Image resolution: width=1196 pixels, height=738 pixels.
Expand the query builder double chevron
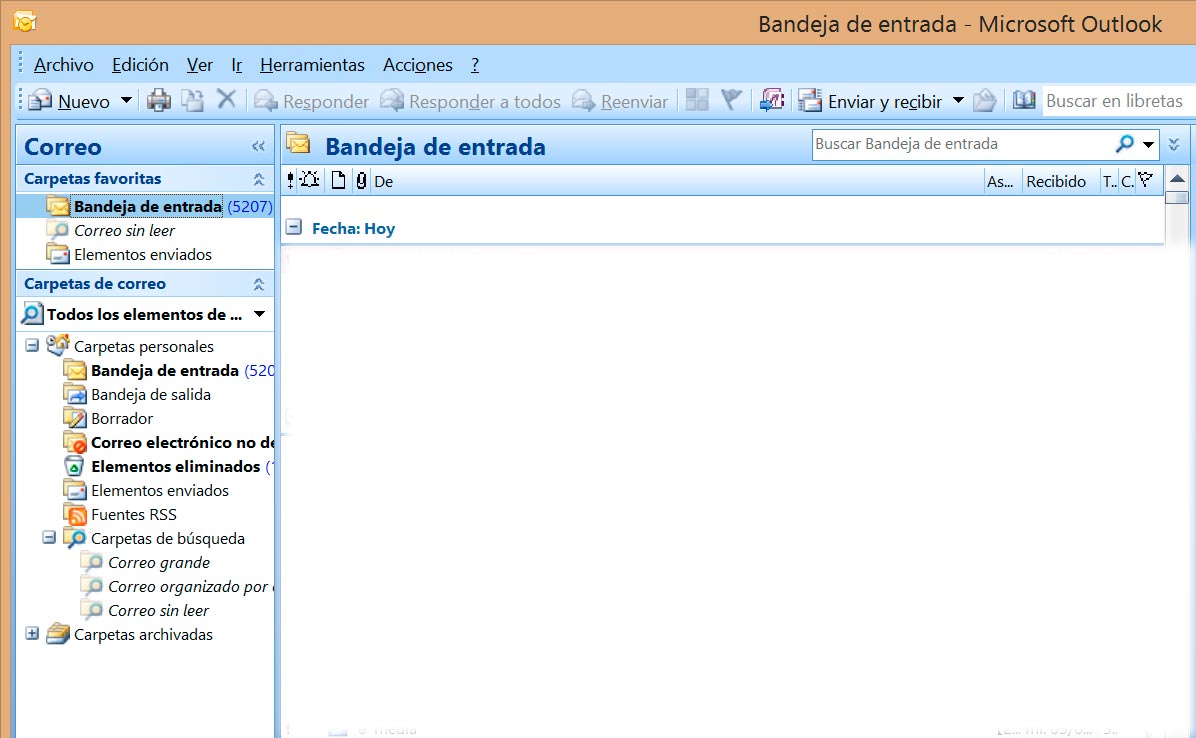(x=1174, y=144)
